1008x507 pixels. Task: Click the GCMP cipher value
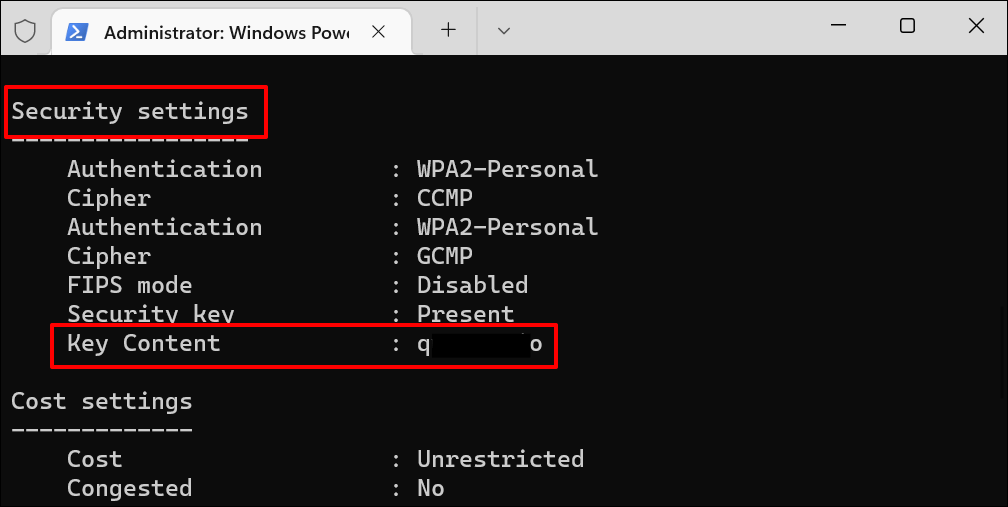pyautogui.click(x=445, y=256)
